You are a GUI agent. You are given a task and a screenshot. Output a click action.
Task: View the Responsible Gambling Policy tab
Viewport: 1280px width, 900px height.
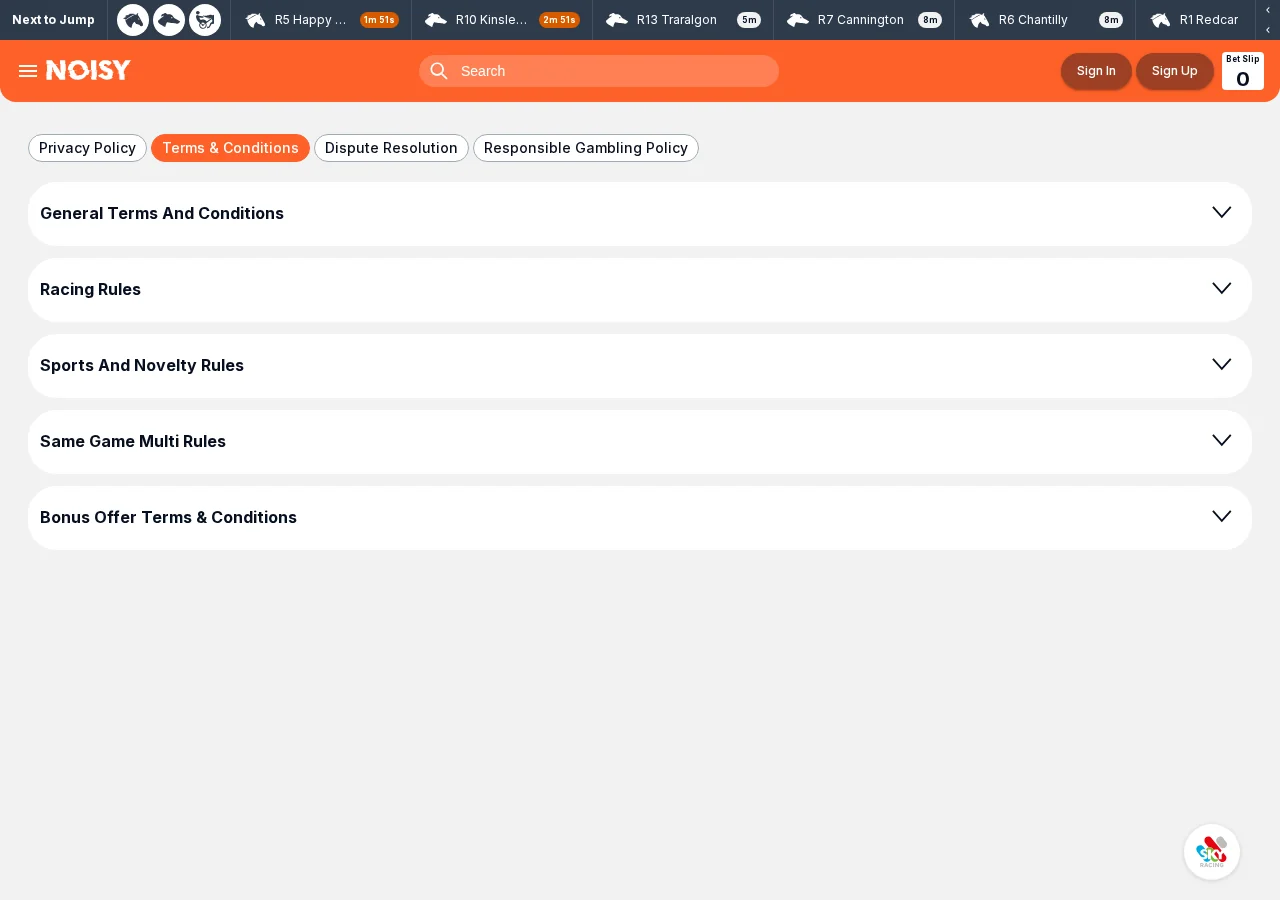click(586, 148)
